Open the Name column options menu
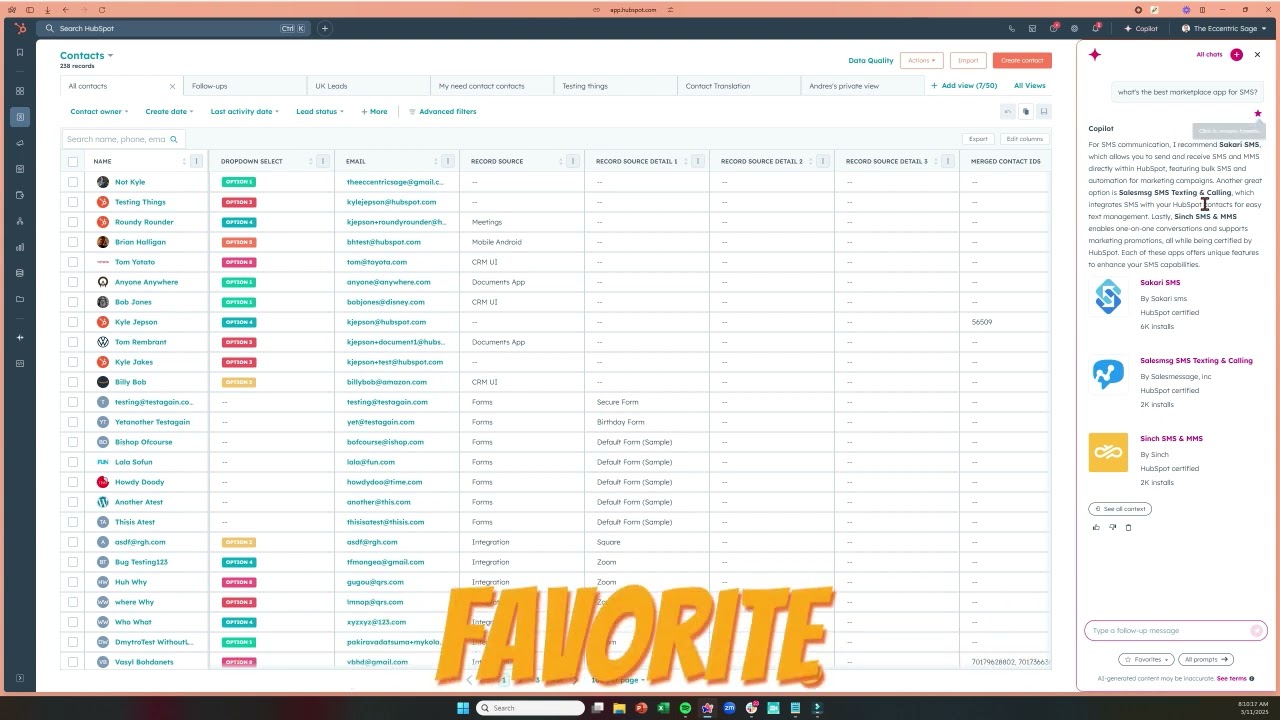This screenshot has width=1280, height=720. (197, 162)
